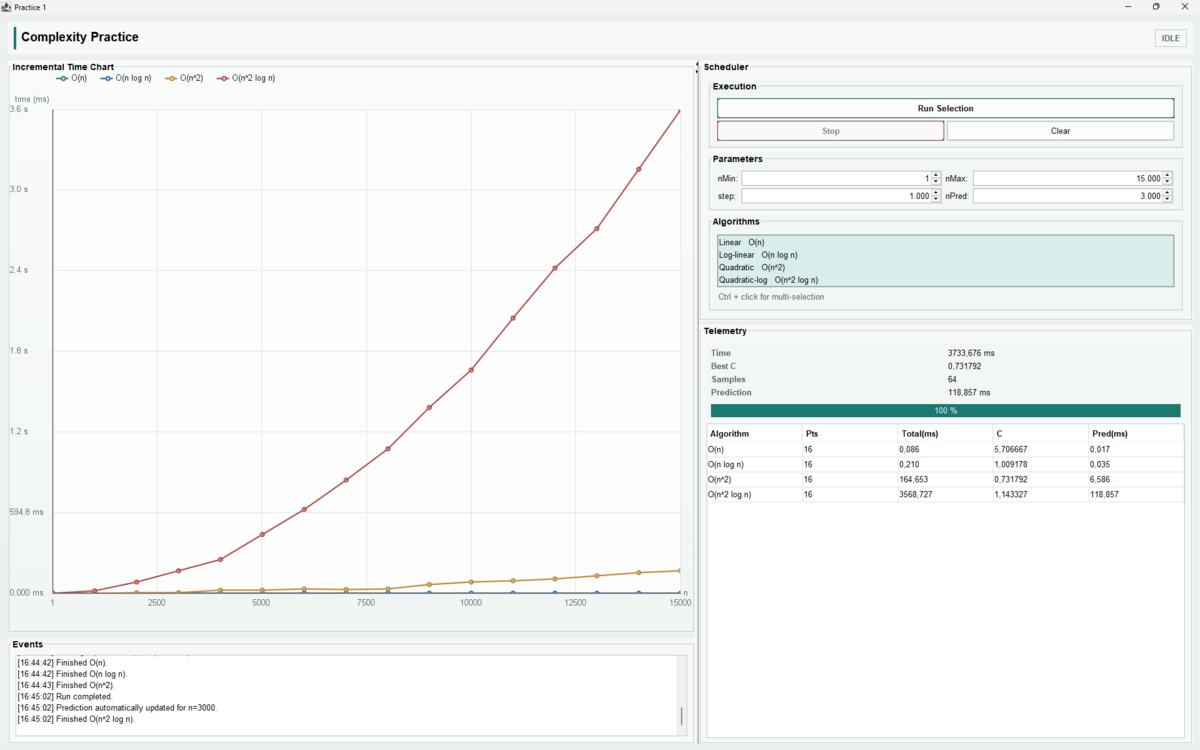Close the Practice 1 window
Screen dimensions: 1200x750
click(x=1185, y=6)
